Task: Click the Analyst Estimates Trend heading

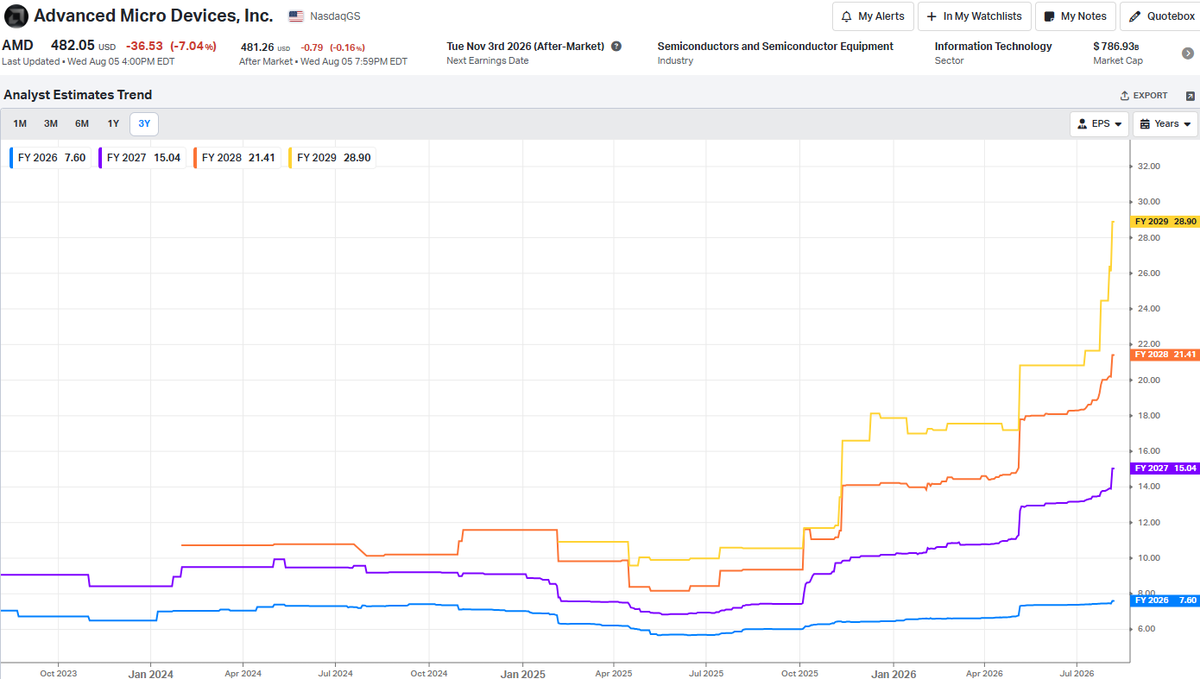Action: [x=78, y=95]
